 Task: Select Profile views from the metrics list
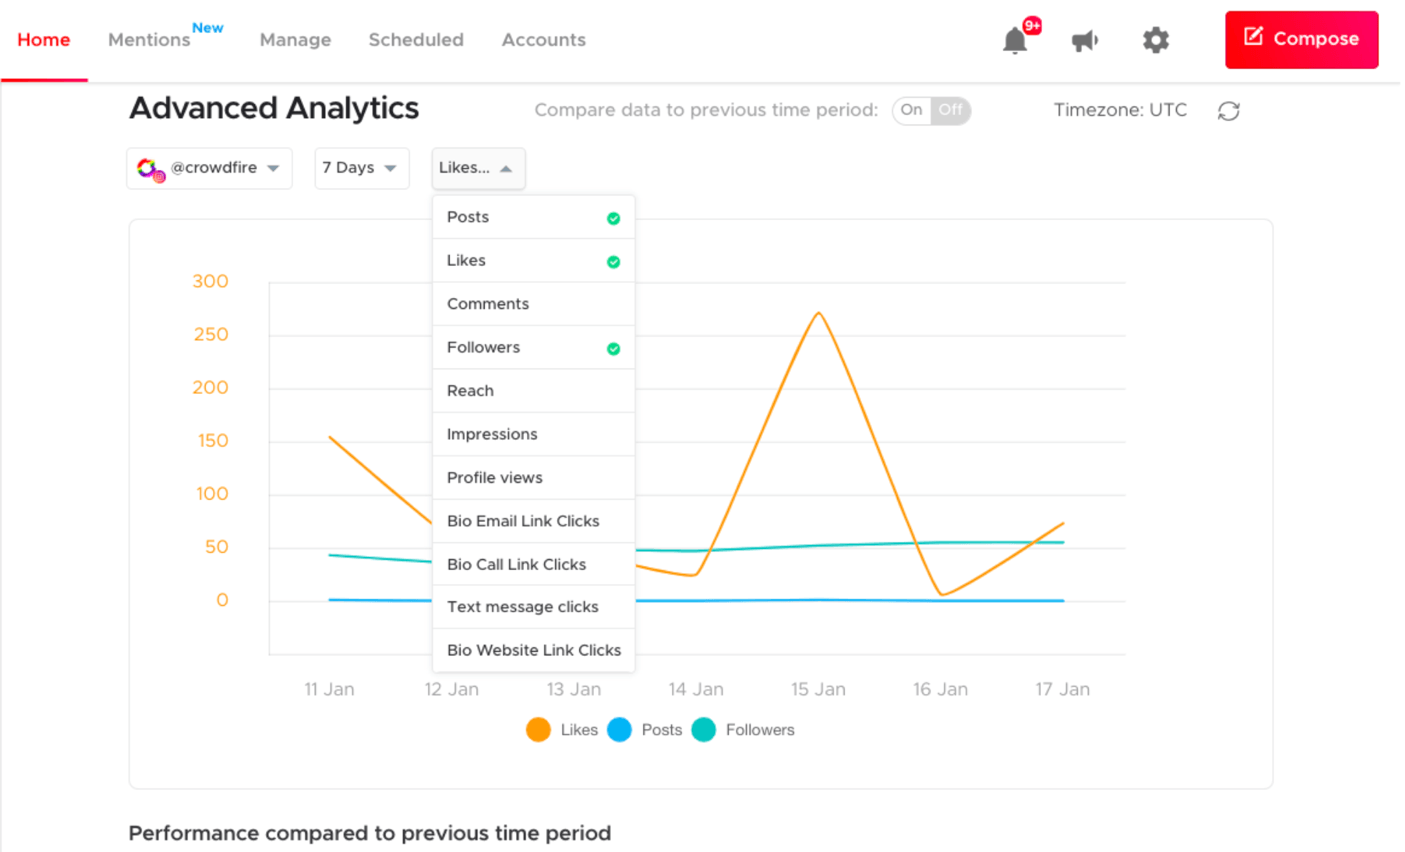tap(492, 477)
